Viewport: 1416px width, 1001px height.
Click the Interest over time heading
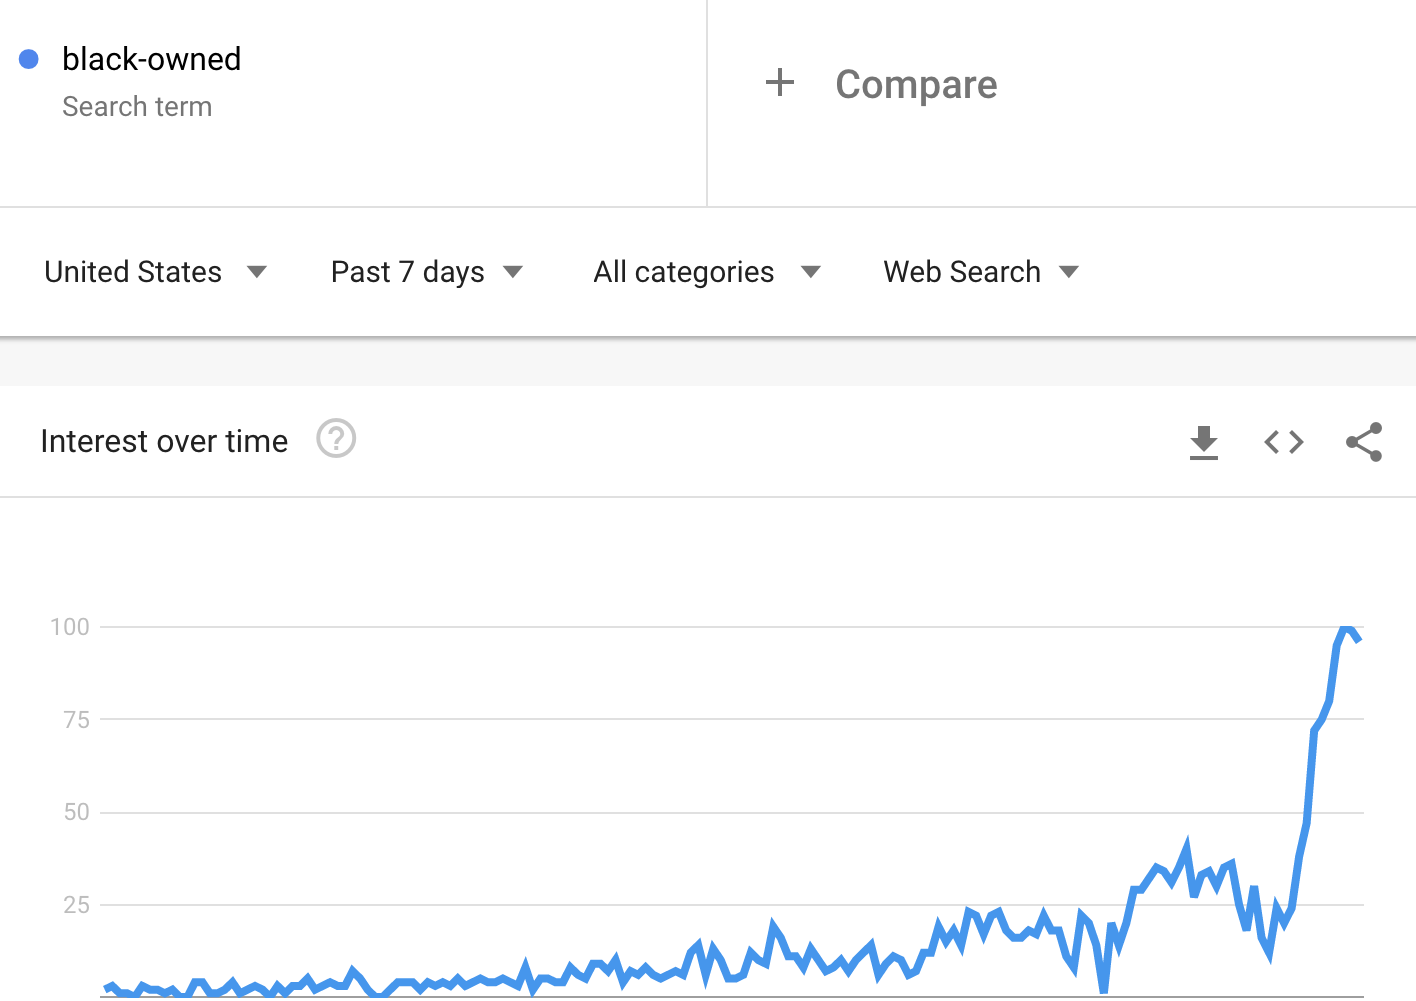pos(164,441)
